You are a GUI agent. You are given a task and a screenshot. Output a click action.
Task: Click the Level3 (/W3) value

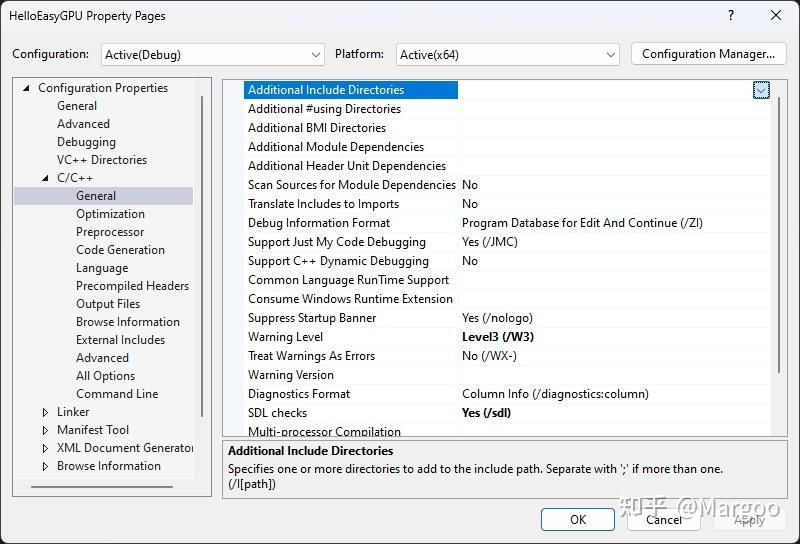click(x=498, y=337)
